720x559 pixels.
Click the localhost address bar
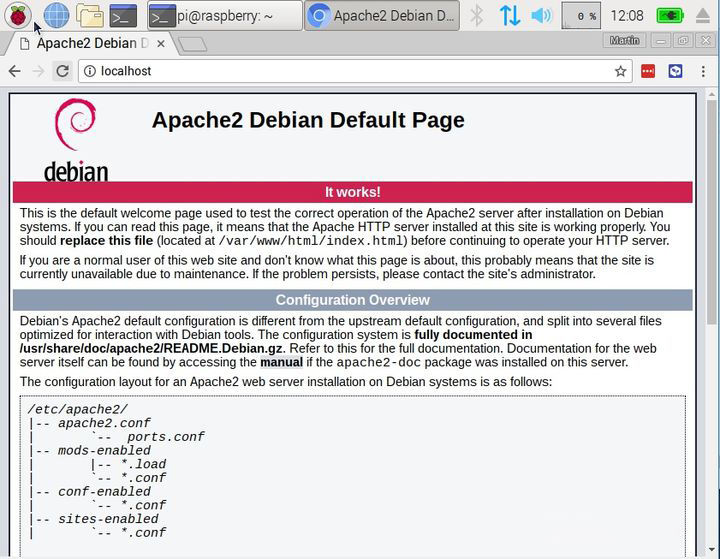[355, 71]
